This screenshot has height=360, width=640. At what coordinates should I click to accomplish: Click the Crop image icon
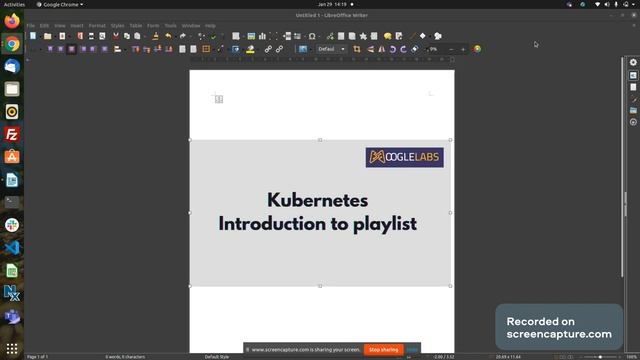[357, 49]
